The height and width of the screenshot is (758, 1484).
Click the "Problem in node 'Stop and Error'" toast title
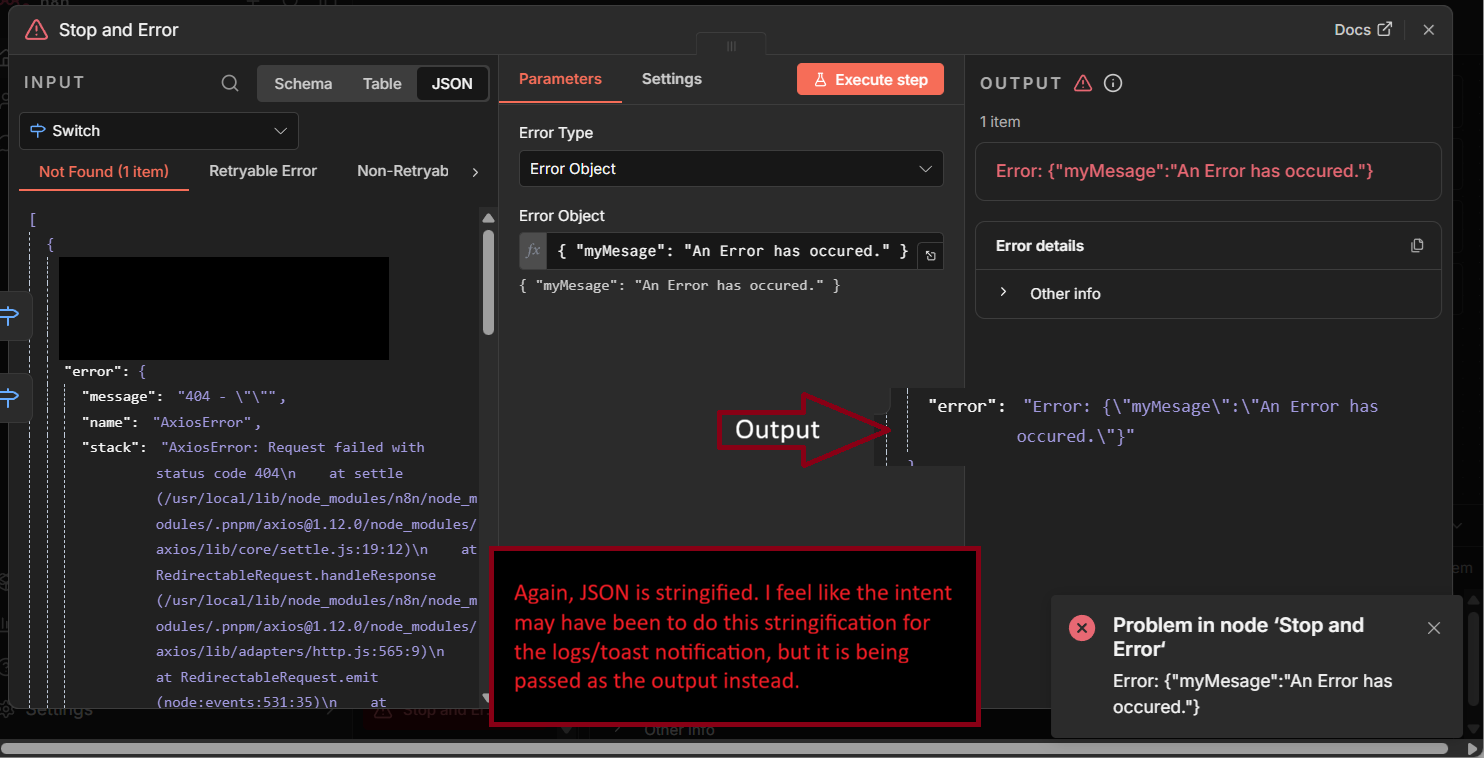(x=1238, y=637)
